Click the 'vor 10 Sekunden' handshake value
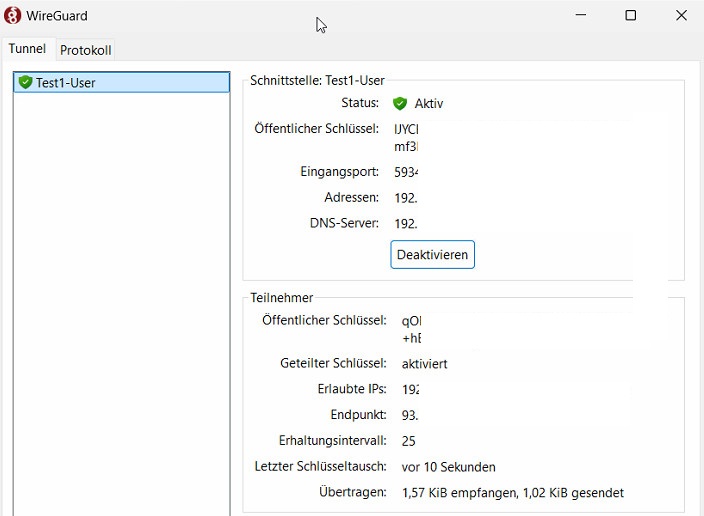This screenshot has width=704, height=516. click(448, 467)
